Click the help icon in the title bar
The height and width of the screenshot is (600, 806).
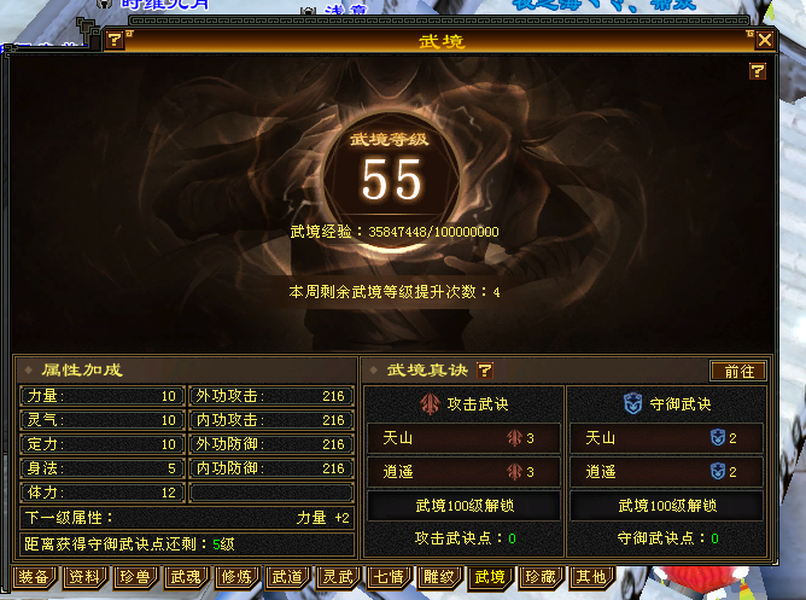(x=115, y=40)
